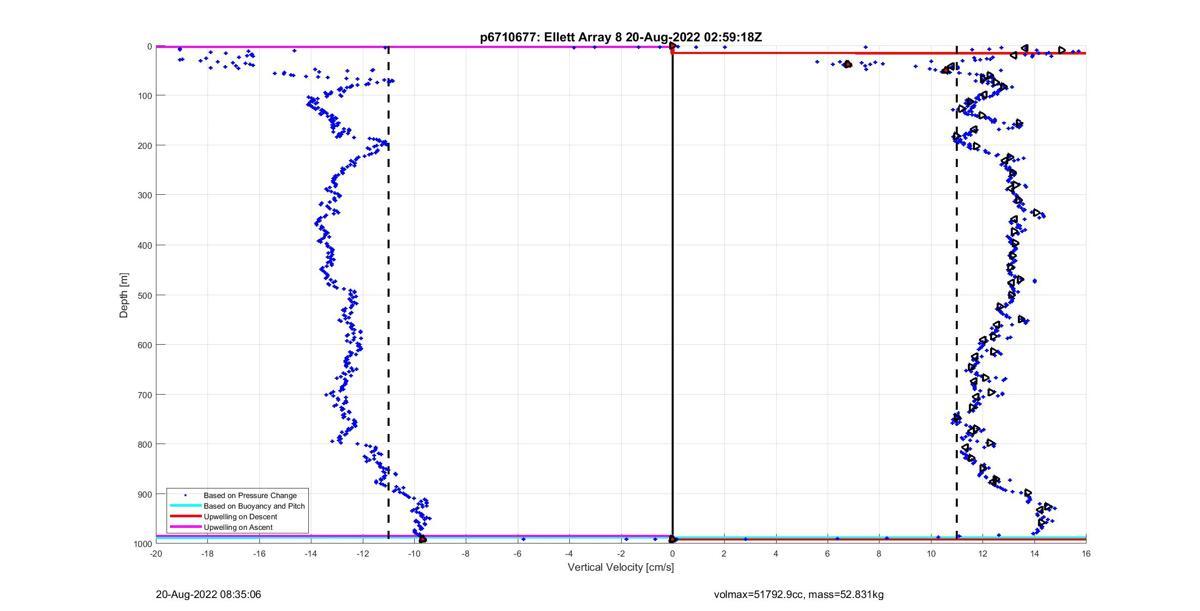The height and width of the screenshot is (611, 1200).
Task: Click x-axis tick label '-2'
Action: click(x=621, y=553)
